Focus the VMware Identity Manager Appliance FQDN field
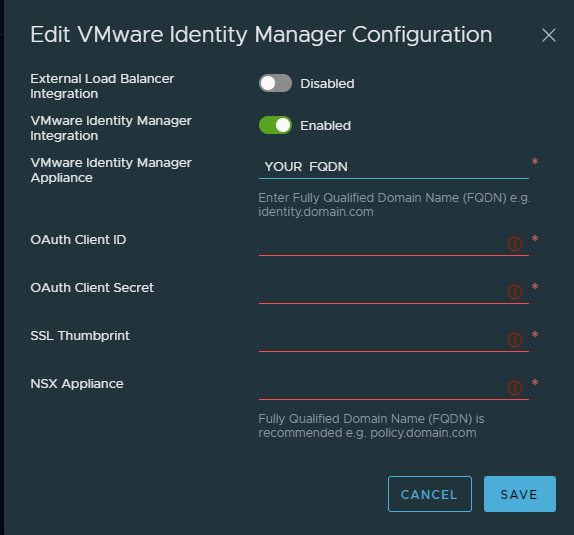The height and width of the screenshot is (535, 574). pyautogui.click(x=394, y=167)
